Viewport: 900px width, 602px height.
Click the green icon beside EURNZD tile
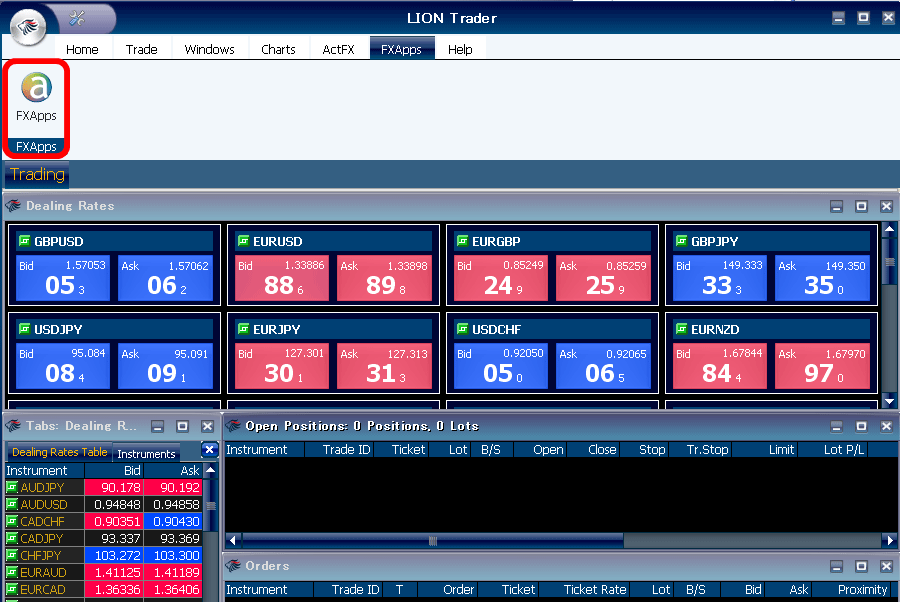(x=681, y=329)
